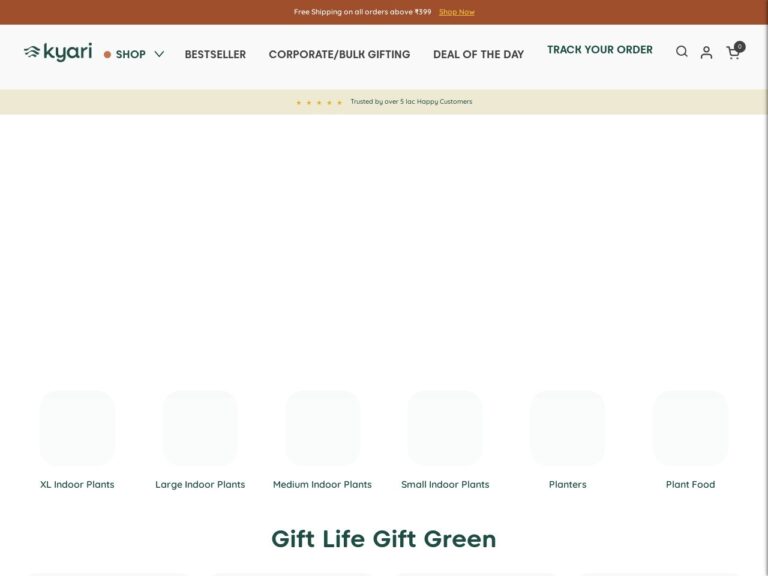Image resolution: width=768 pixels, height=576 pixels.
Task: Click the five-star rating in trust bar
Action: click(x=319, y=102)
